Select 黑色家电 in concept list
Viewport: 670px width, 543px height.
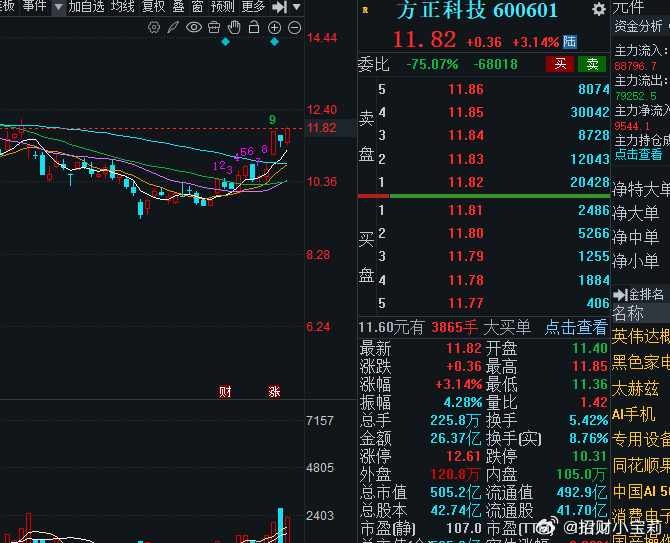641,362
